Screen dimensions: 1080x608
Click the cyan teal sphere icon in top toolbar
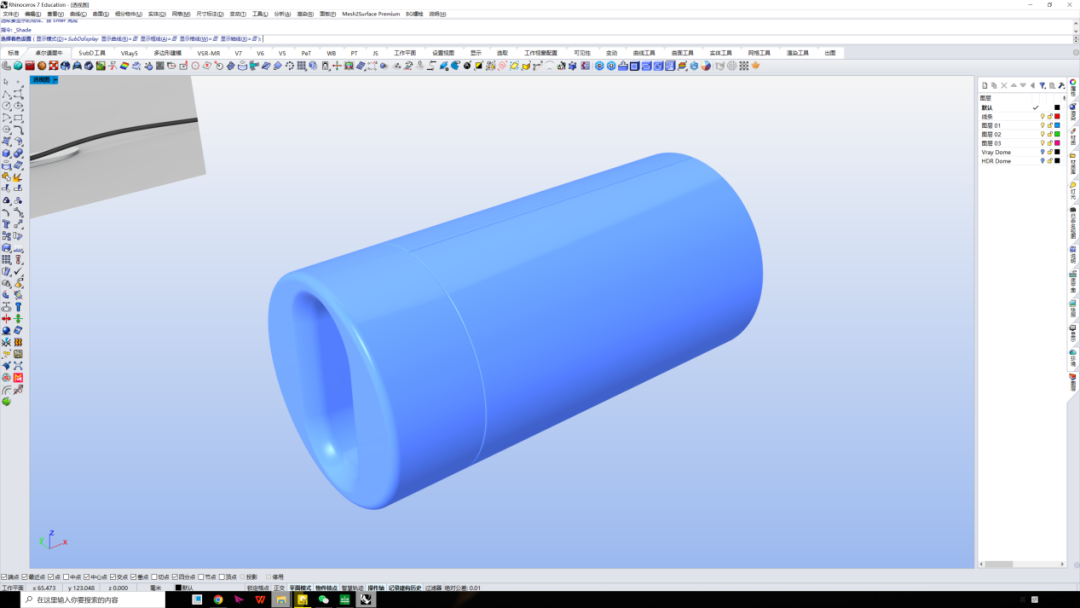18,66
